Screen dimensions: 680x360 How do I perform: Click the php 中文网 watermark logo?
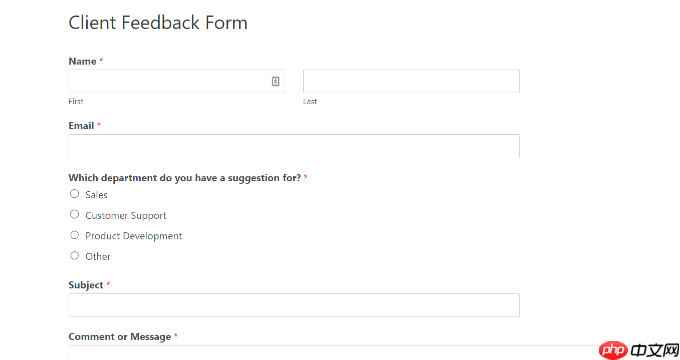(639, 350)
